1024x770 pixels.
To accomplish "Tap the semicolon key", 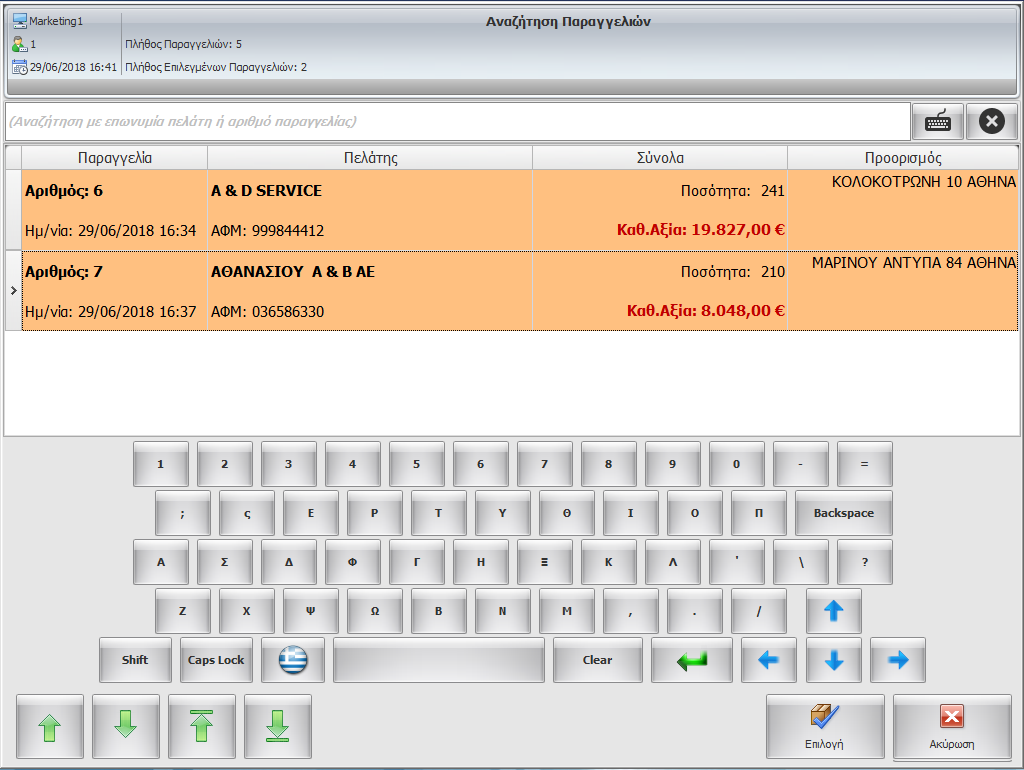I will pos(183,513).
